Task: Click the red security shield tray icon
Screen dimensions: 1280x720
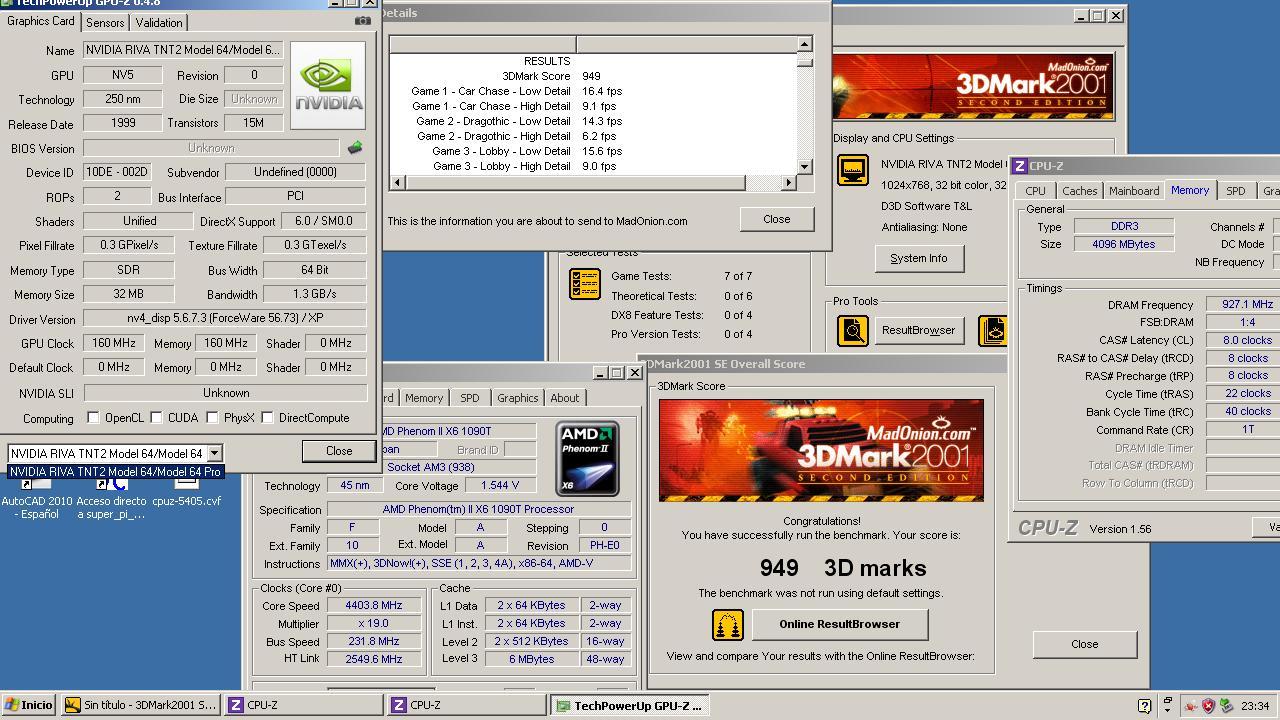Action: 1208,706
